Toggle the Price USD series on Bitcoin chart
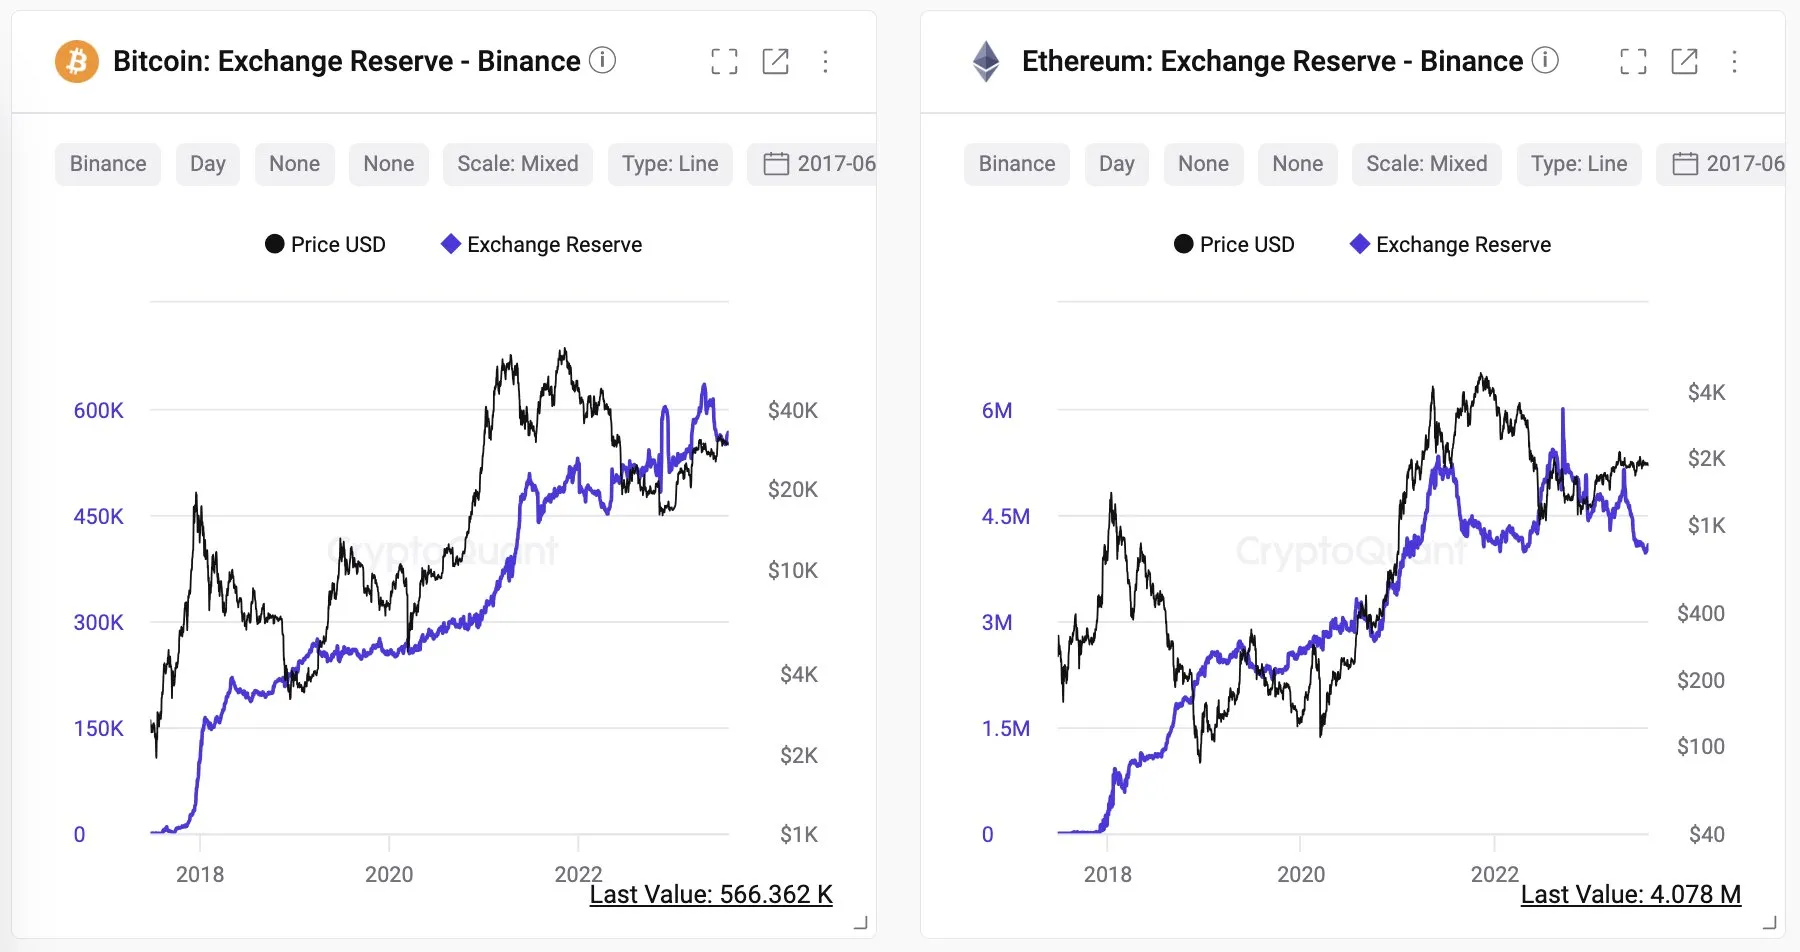Viewport: 1800px width, 952px height. point(325,244)
